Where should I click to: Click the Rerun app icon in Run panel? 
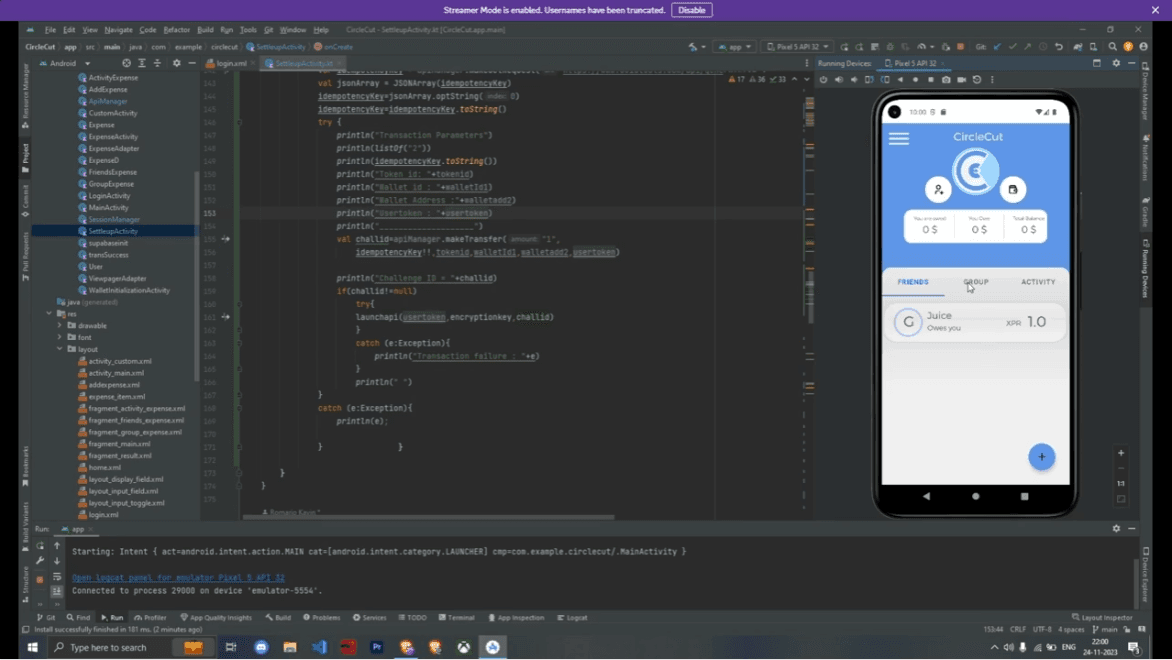click(40, 546)
